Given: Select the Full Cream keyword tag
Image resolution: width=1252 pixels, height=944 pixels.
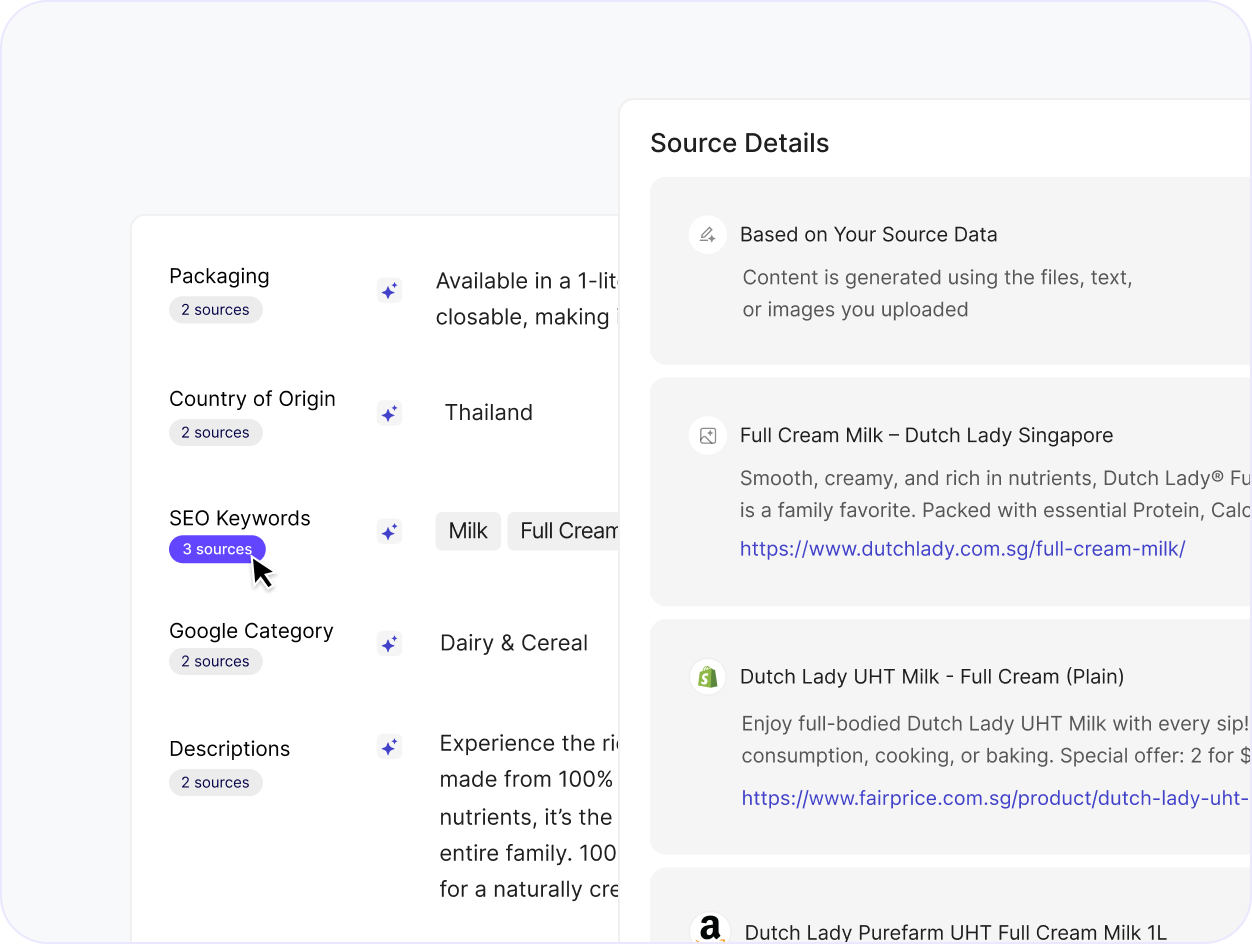Looking at the screenshot, I should (x=564, y=531).
